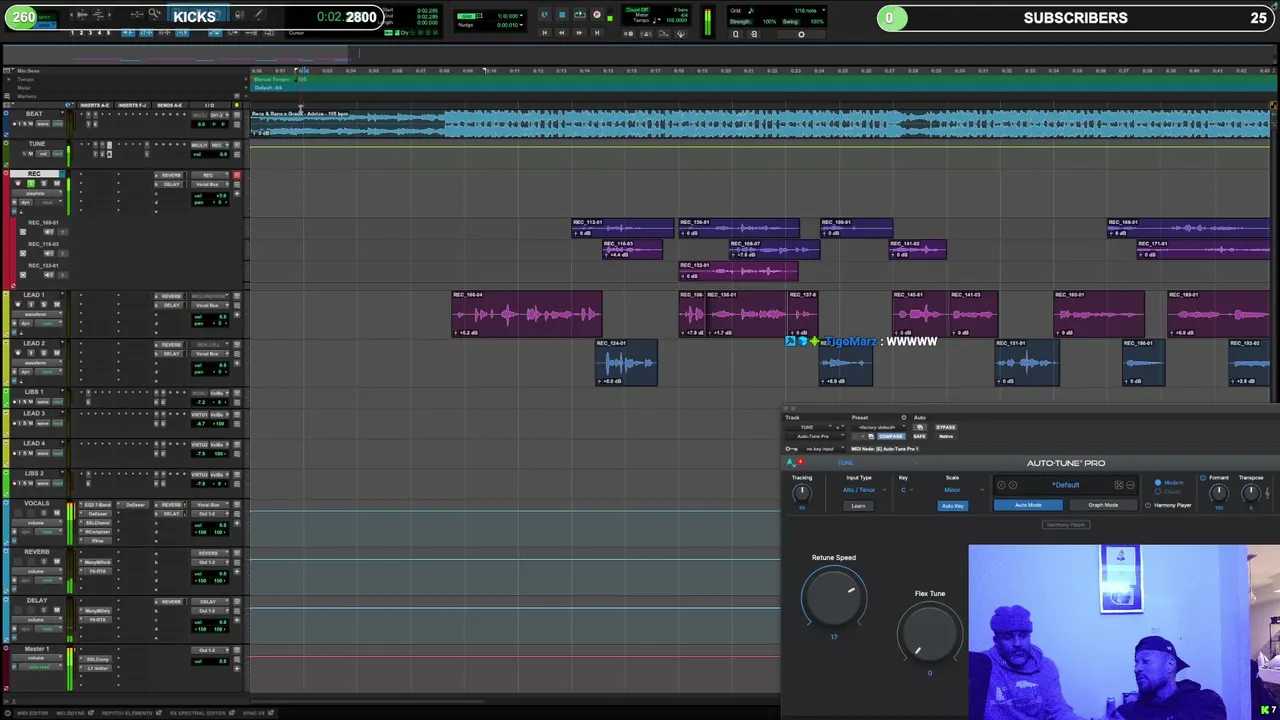Click the Learn button
Viewport: 1280px width, 720px height.
[858, 506]
